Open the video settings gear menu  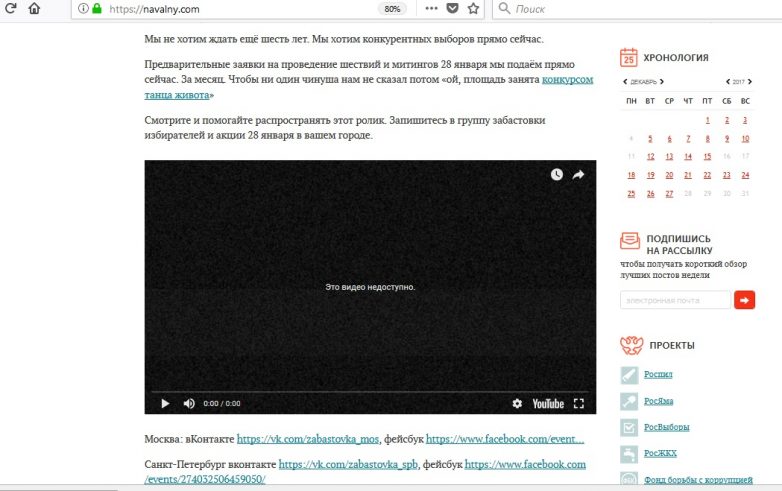tap(517, 404)
